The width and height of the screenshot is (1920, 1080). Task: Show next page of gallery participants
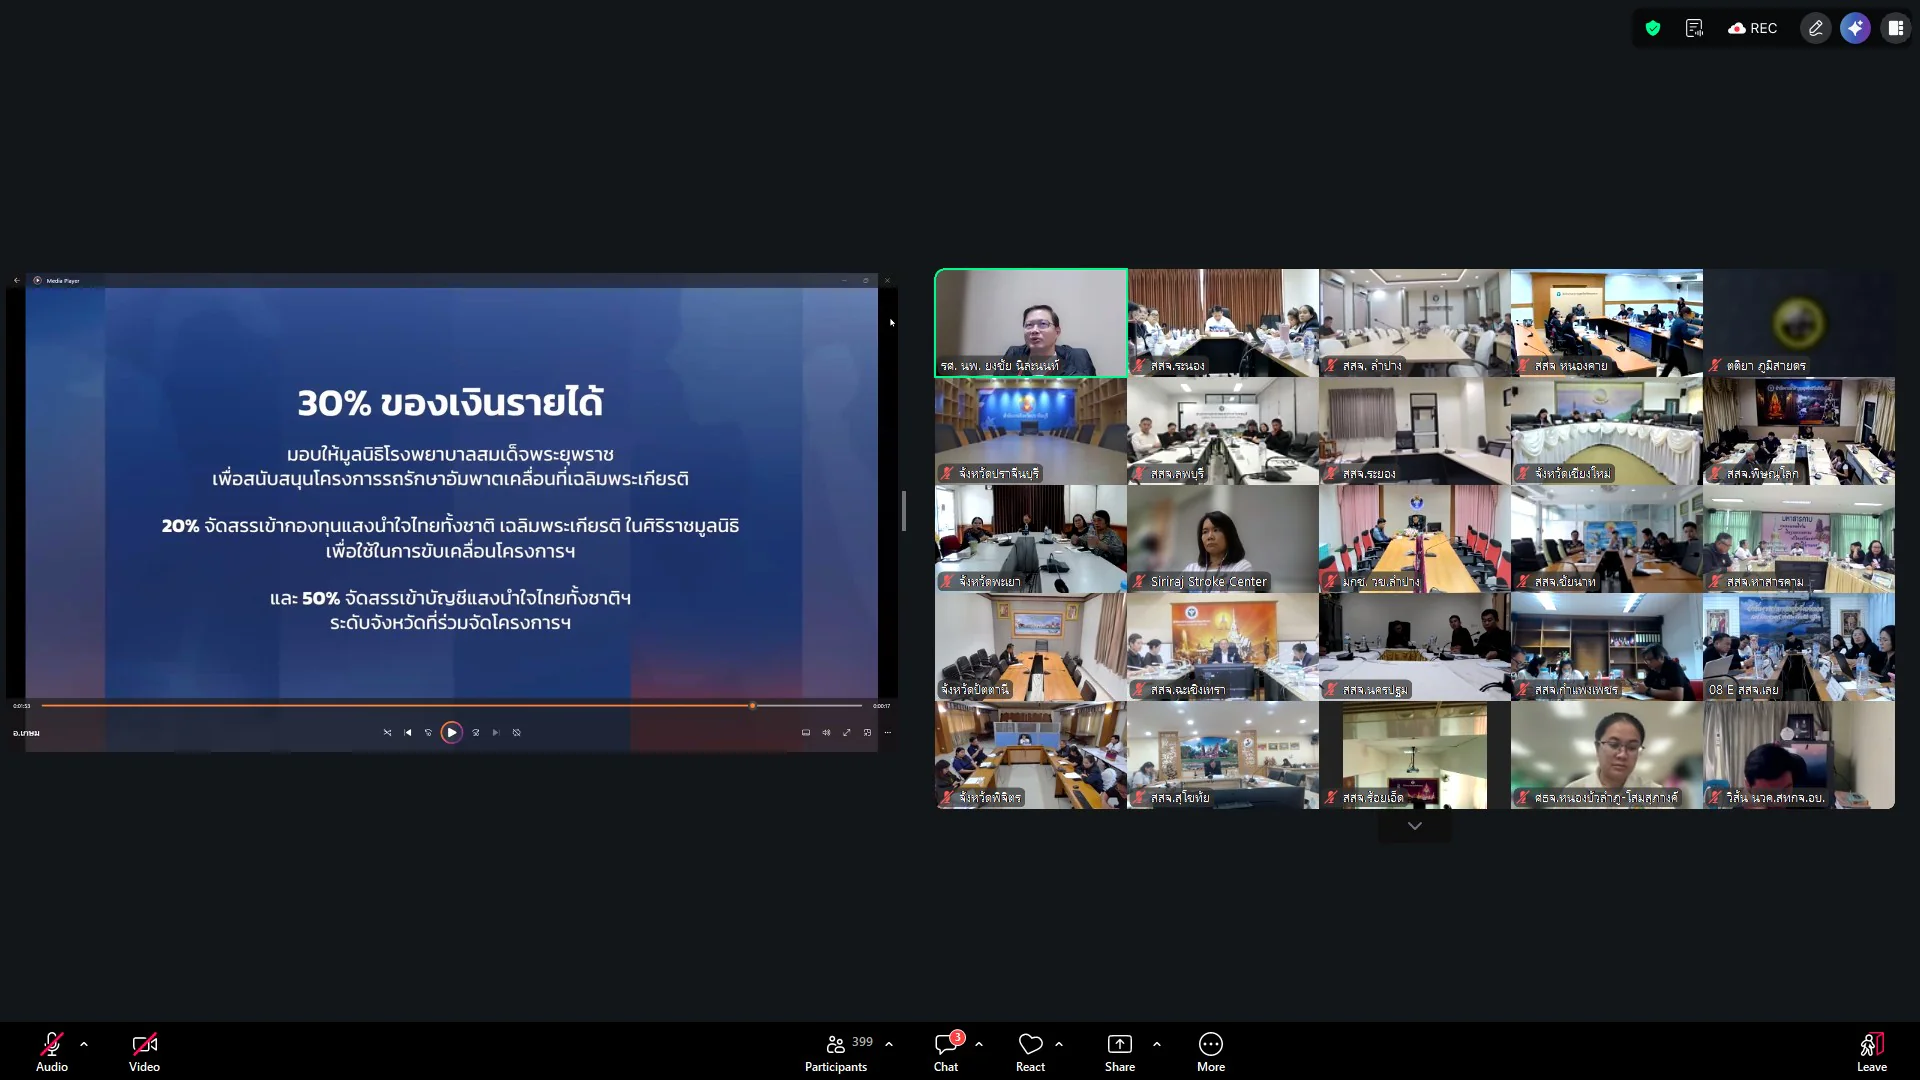(1415, 826)
